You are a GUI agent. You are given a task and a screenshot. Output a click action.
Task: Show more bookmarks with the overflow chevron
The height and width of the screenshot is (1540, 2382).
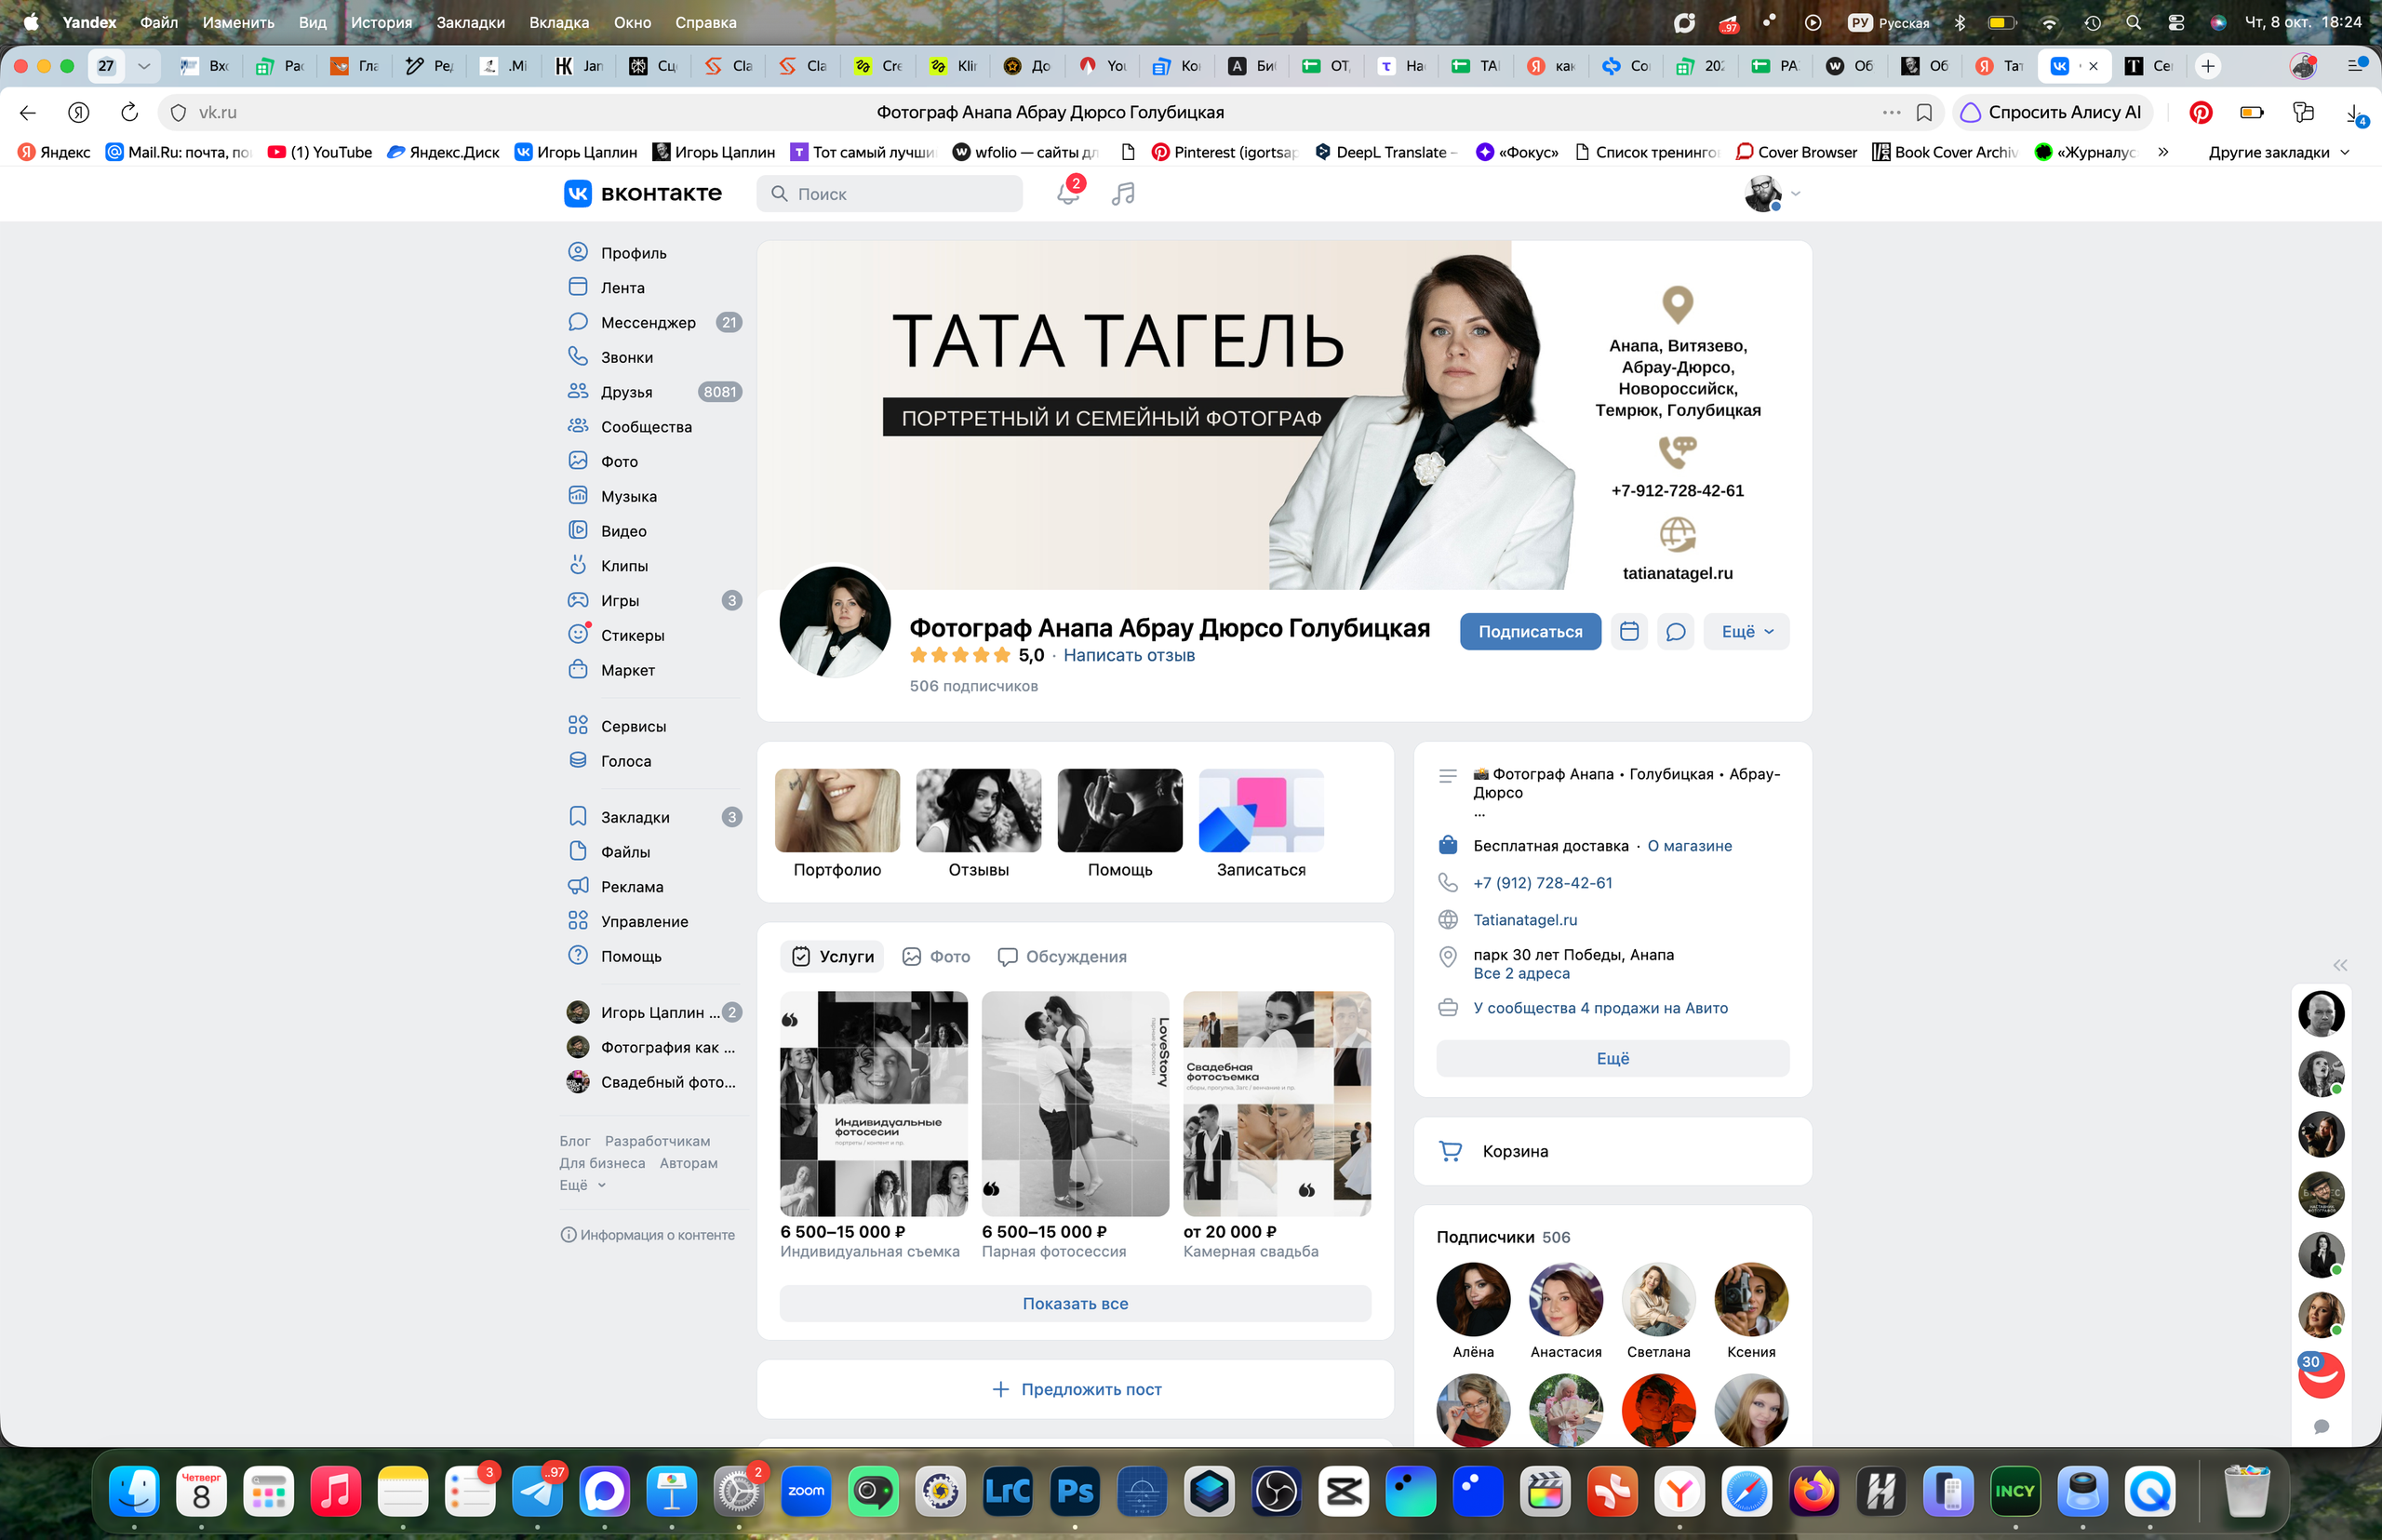click(x=2163, y=152)
